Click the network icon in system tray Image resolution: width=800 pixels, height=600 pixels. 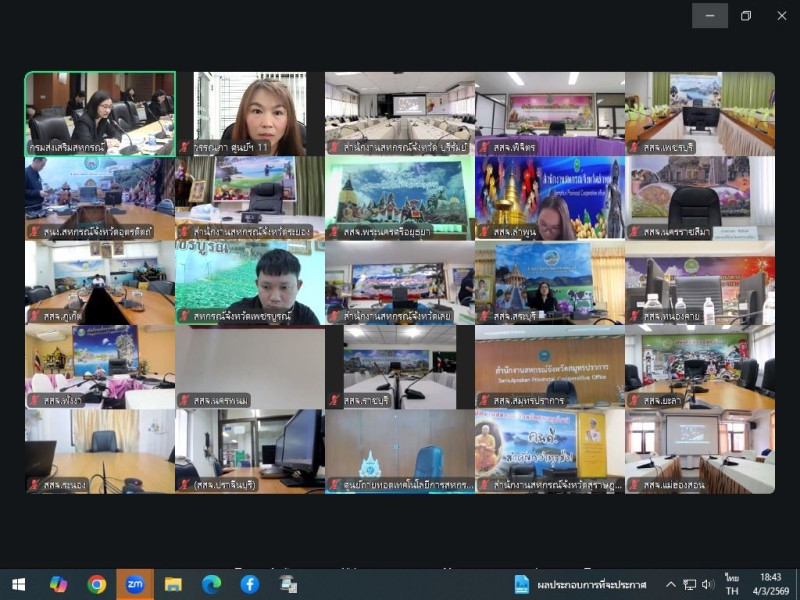[689, 584]
